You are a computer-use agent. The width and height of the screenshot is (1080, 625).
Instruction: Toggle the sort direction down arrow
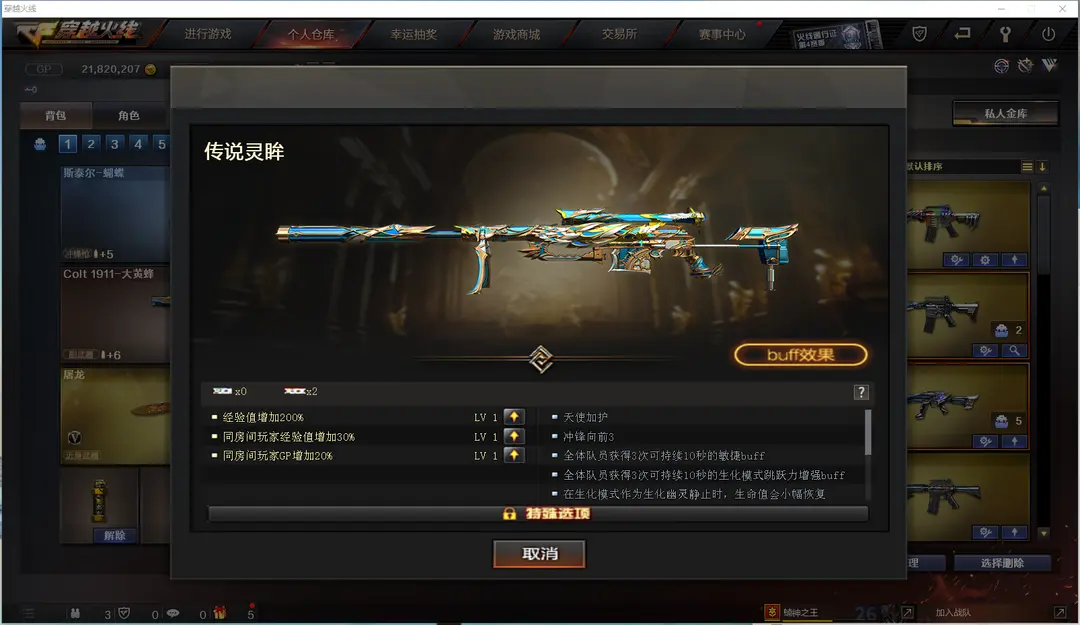pos(1043,167)
